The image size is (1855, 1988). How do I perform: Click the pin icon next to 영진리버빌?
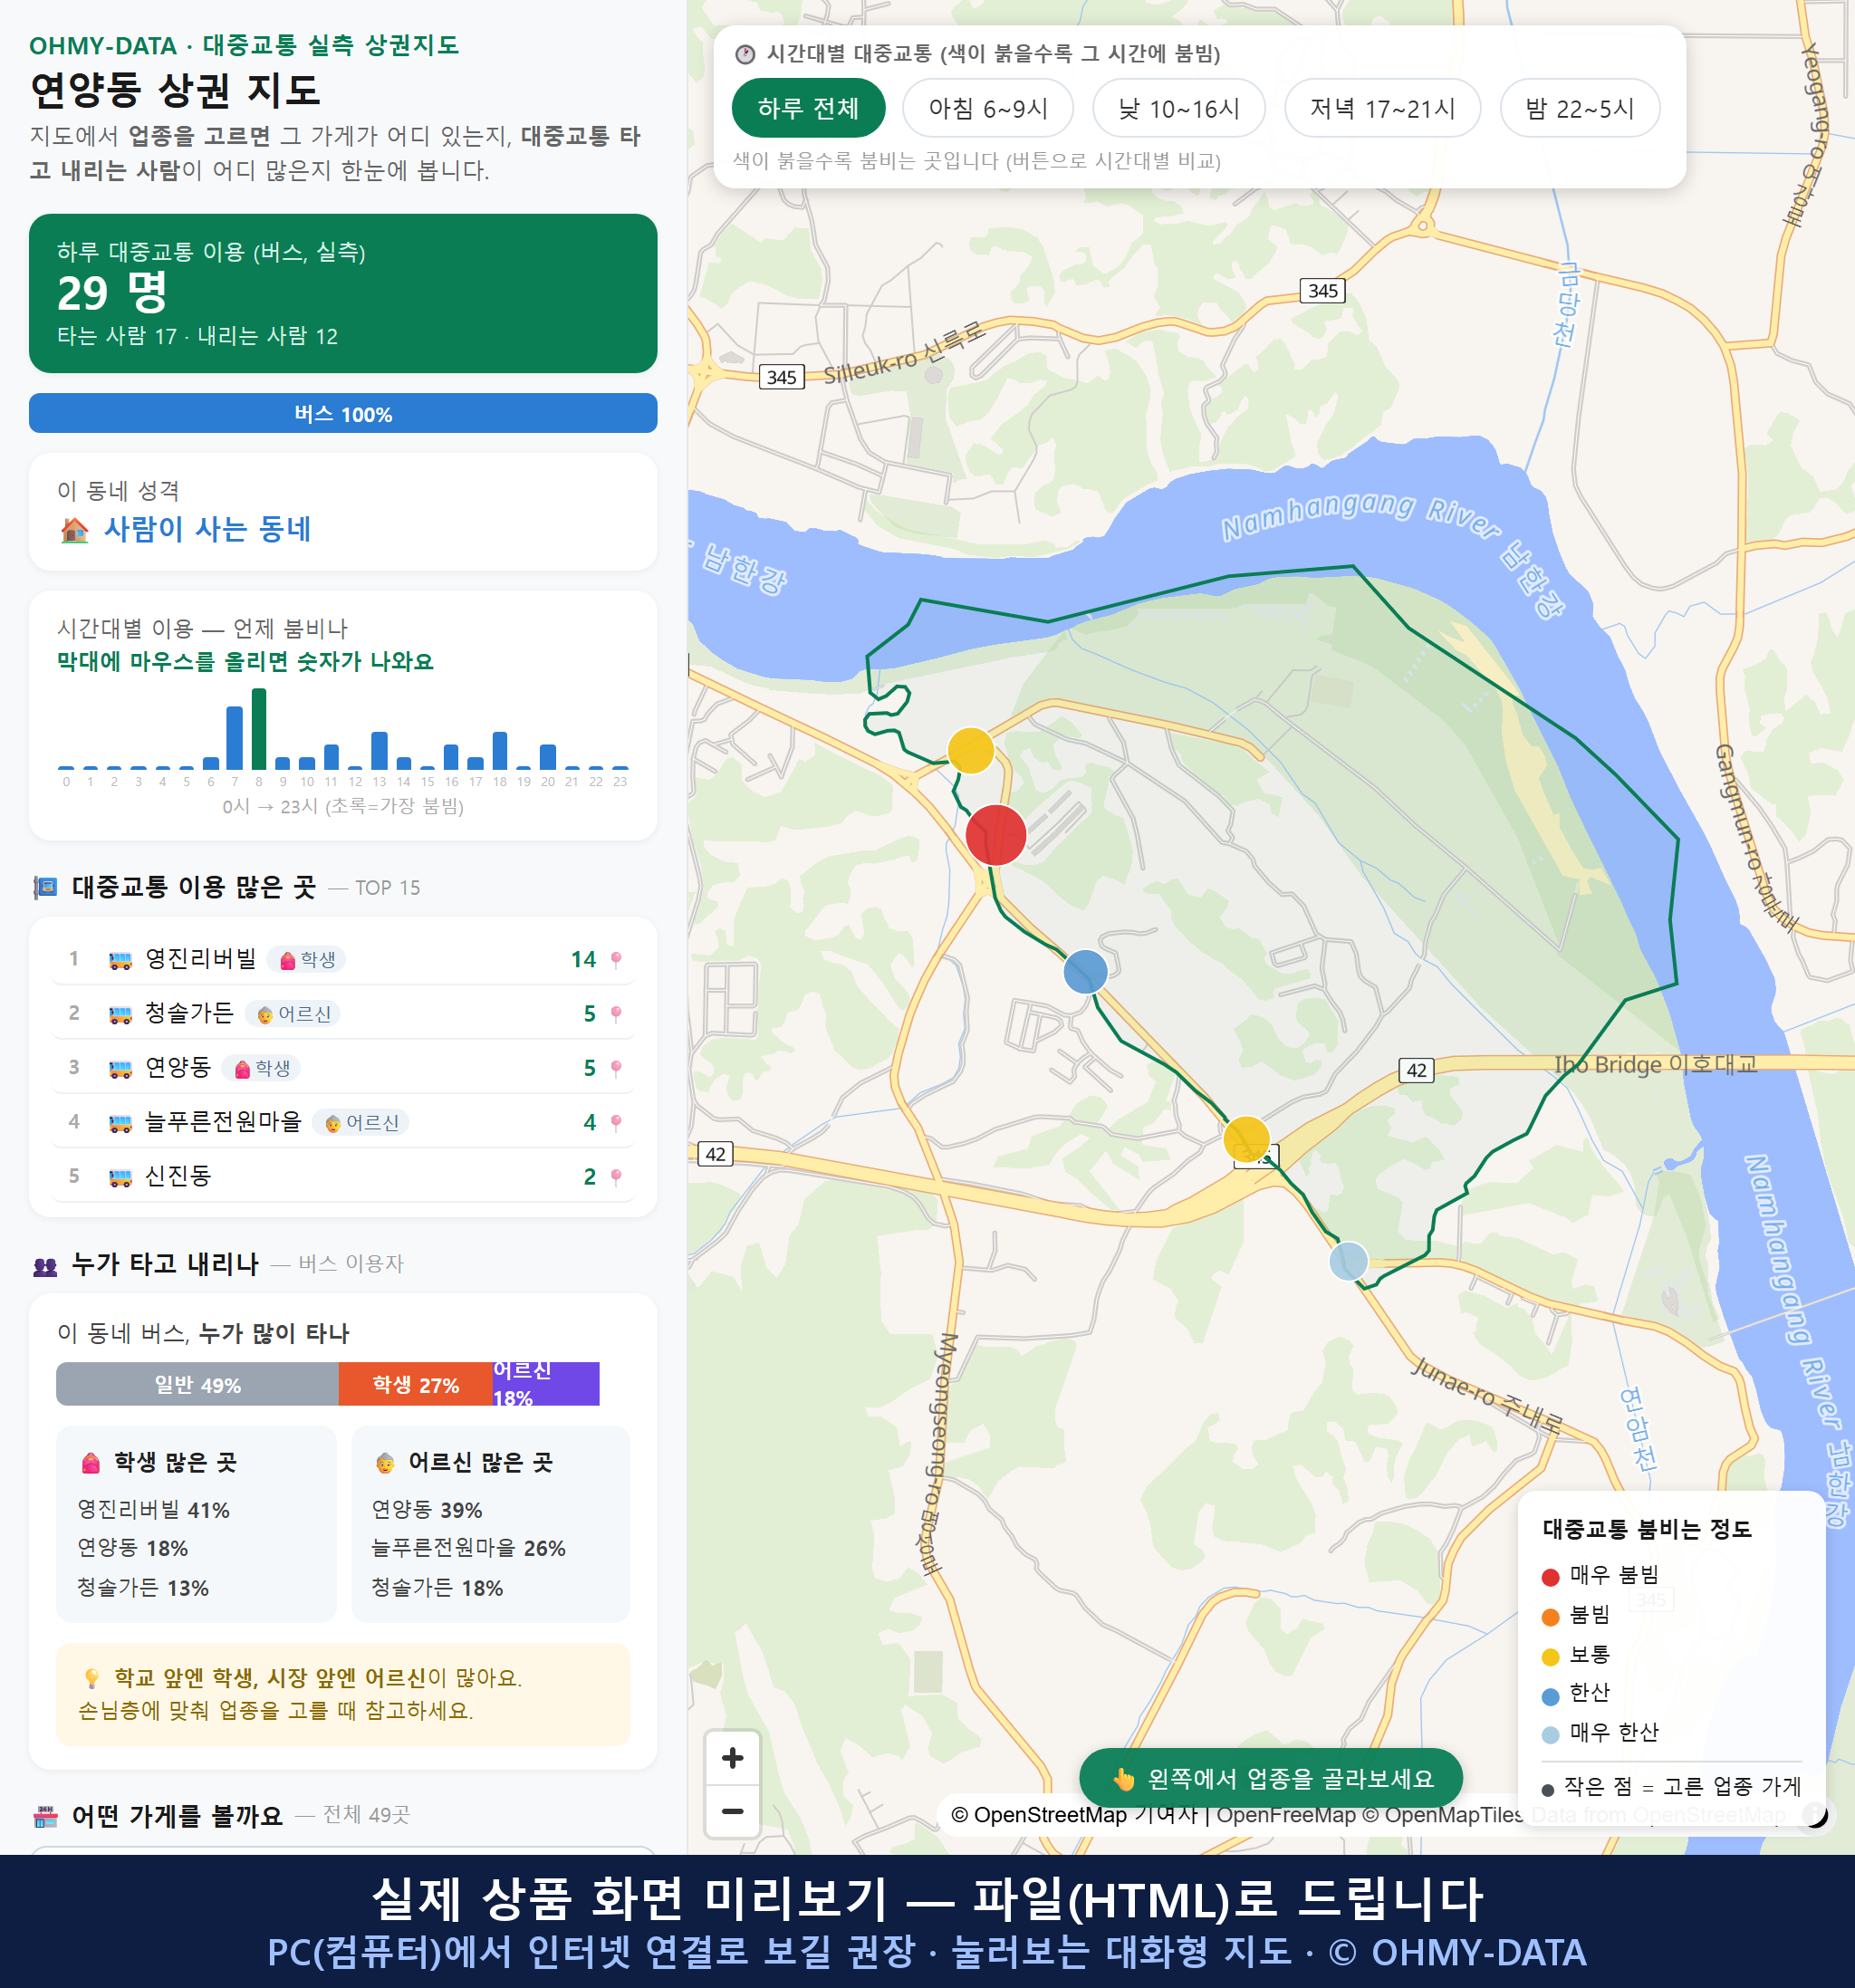tap(616, 960)
